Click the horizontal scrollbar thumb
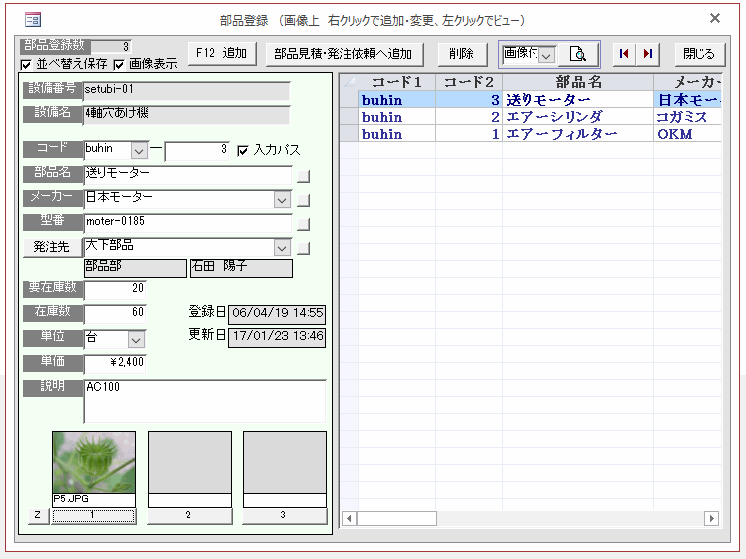The image size is (746, 559). point(397,518)
